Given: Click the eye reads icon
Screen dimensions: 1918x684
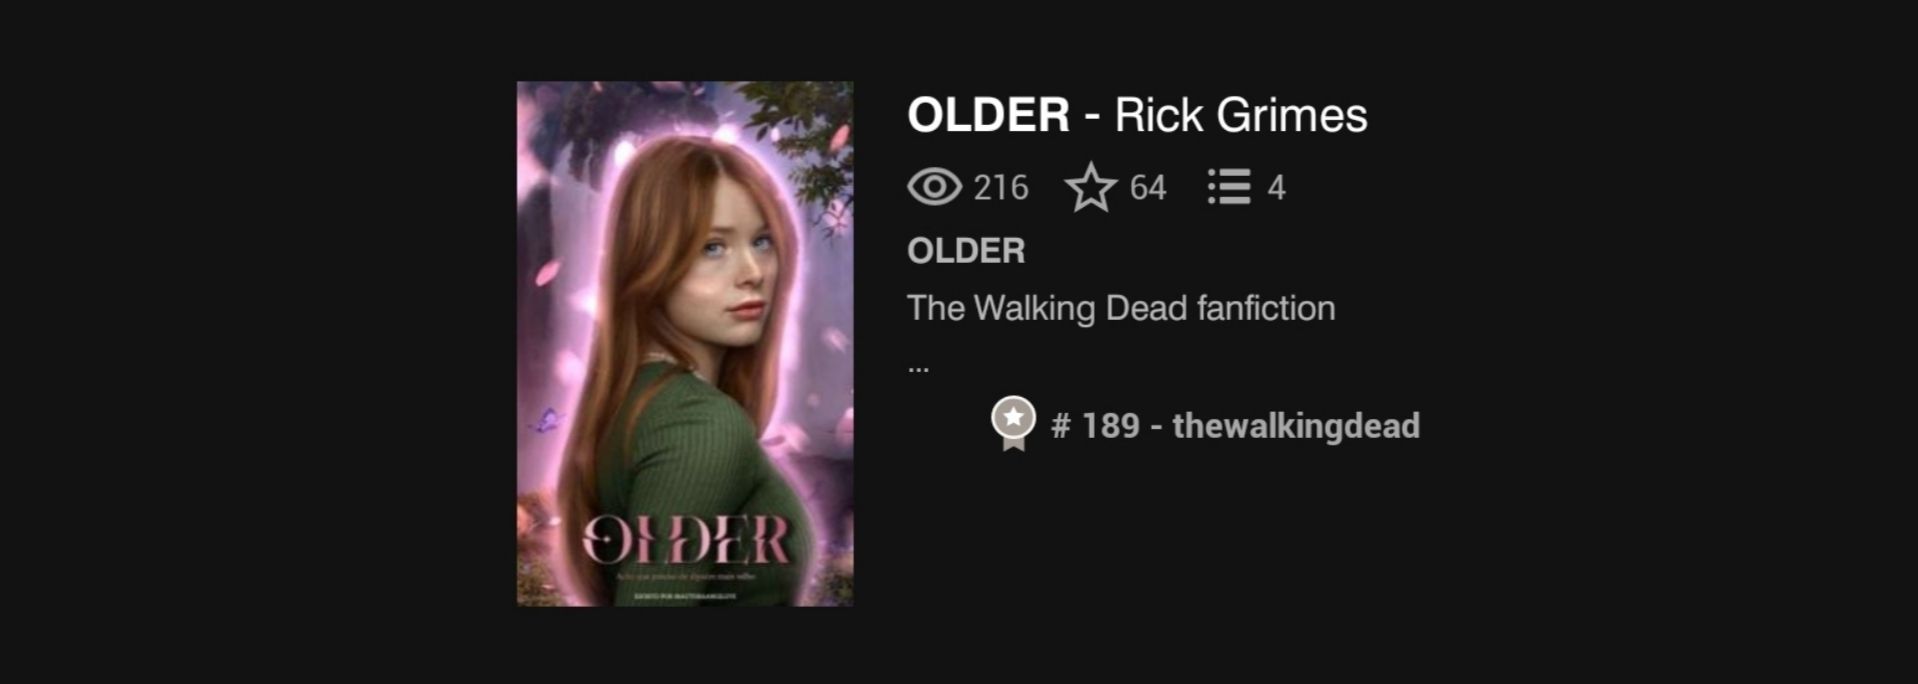Looking at the screenshot, I should click(934, 187).
